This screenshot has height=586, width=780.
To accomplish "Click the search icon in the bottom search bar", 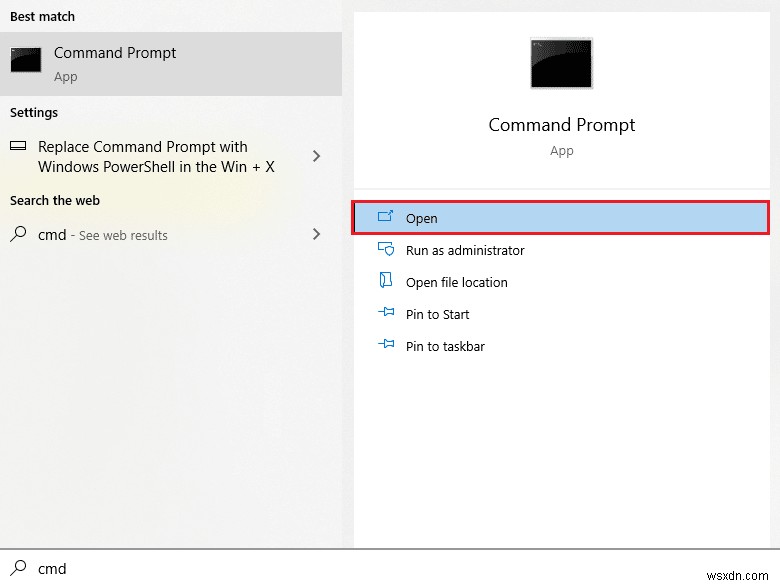I will (18, 568).
